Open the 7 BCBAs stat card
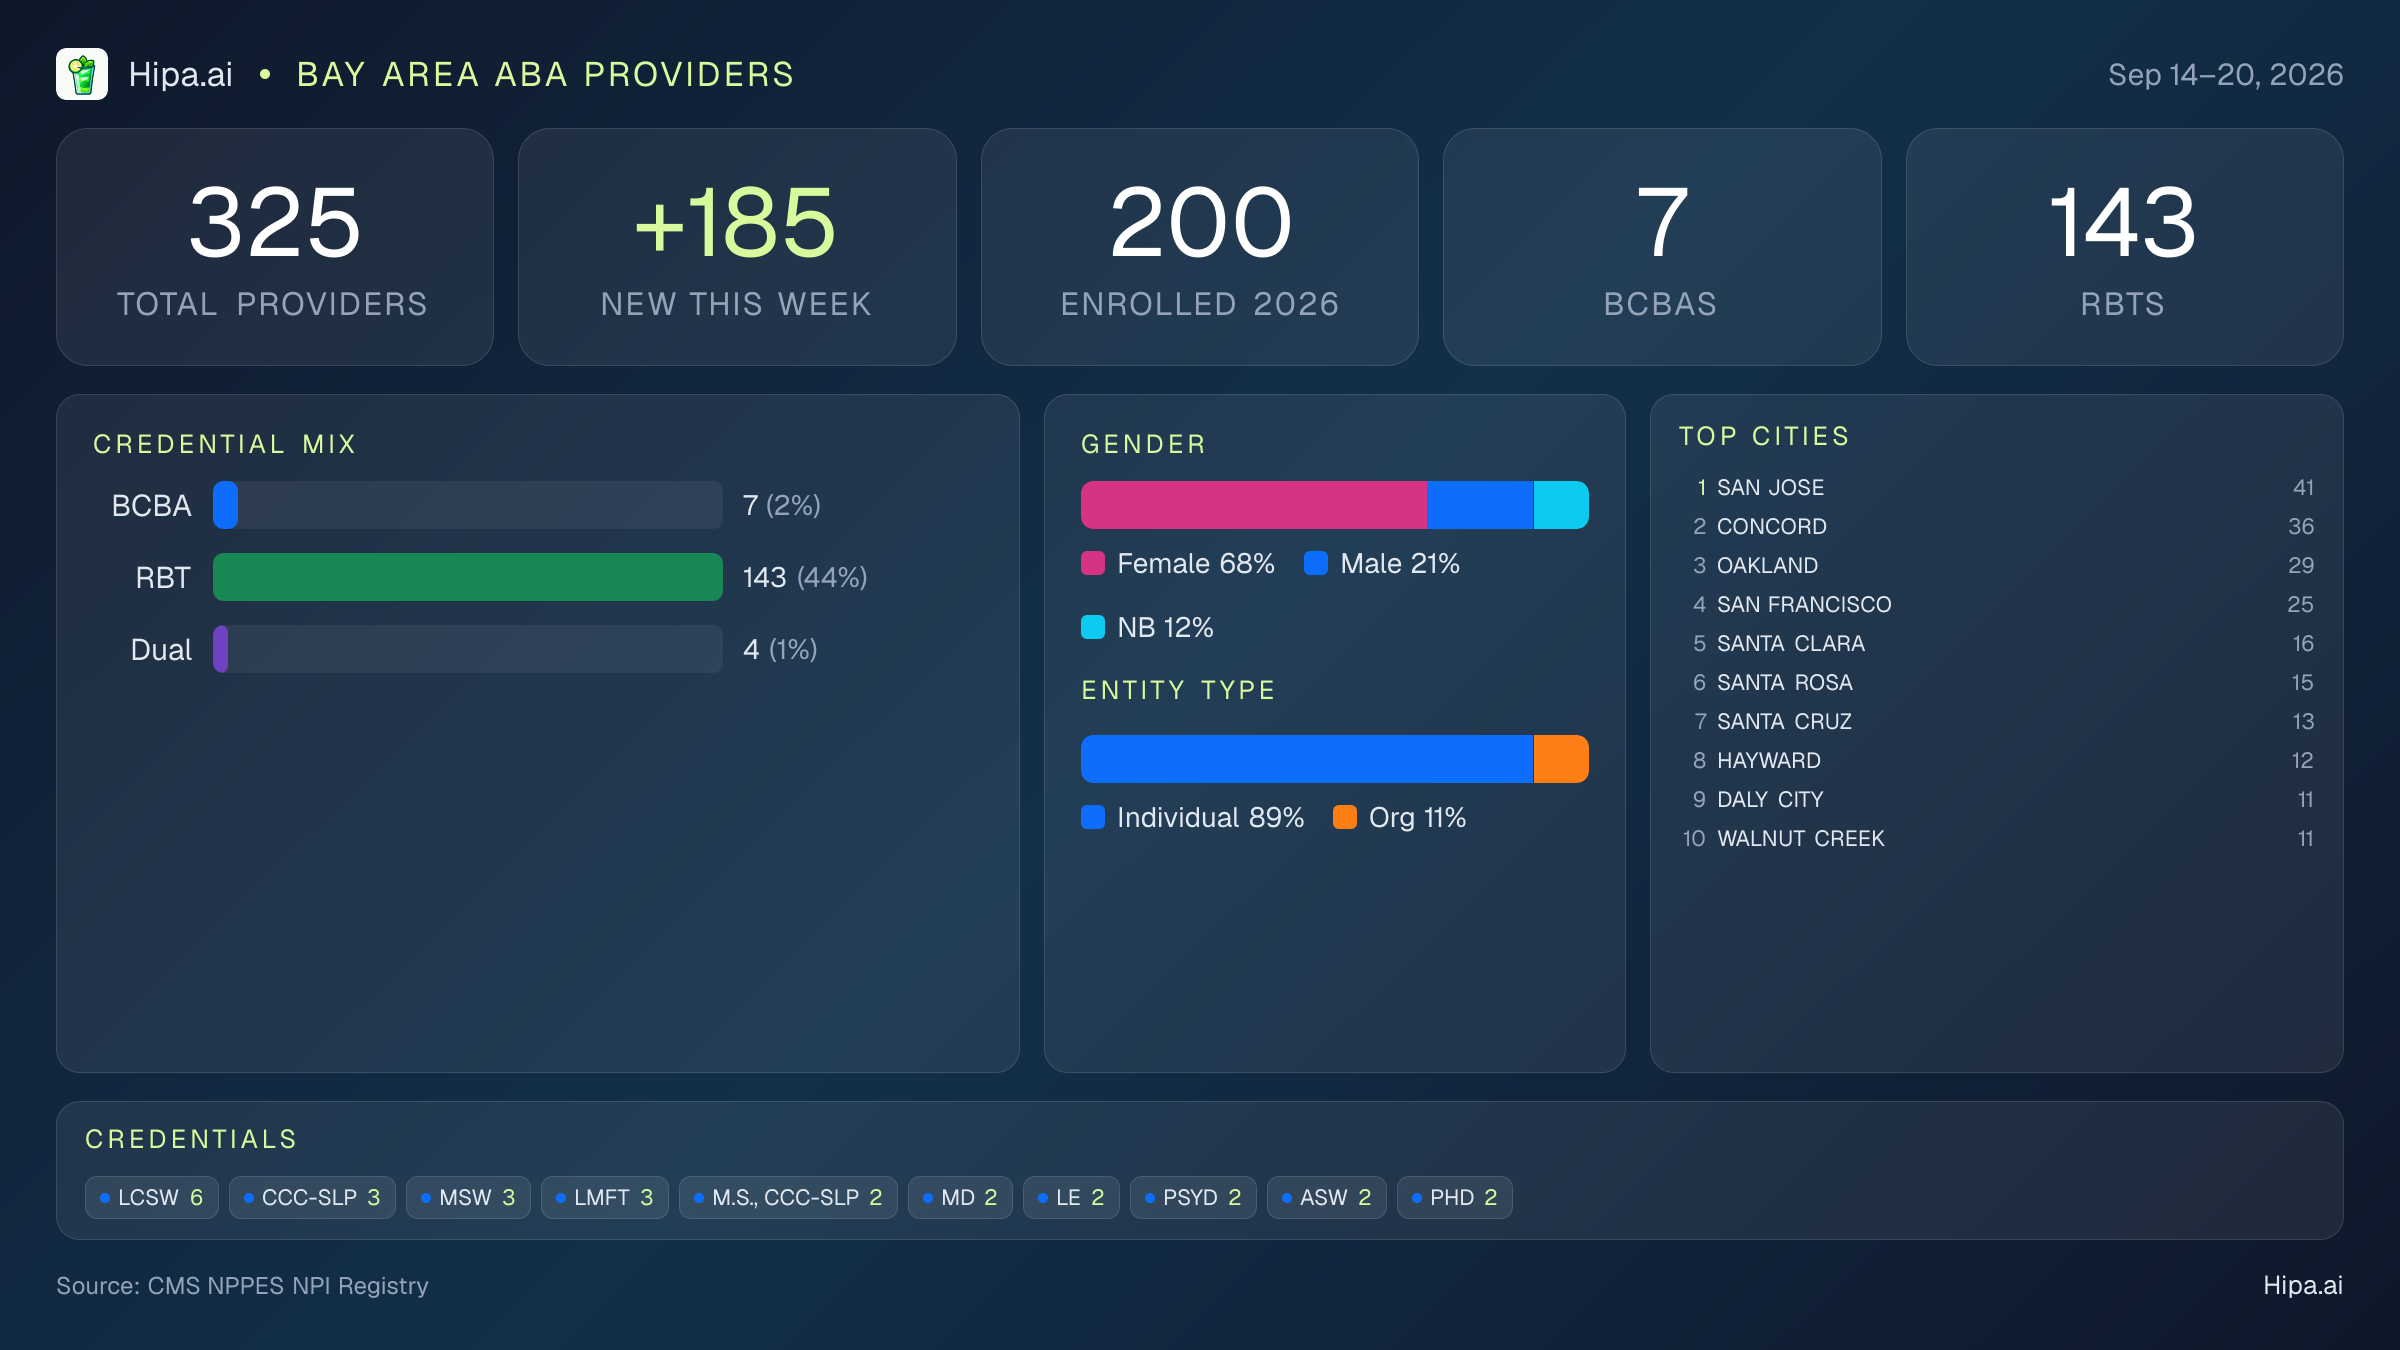This screenshot has height=1350, width=2400. [x=1662, y=247]
